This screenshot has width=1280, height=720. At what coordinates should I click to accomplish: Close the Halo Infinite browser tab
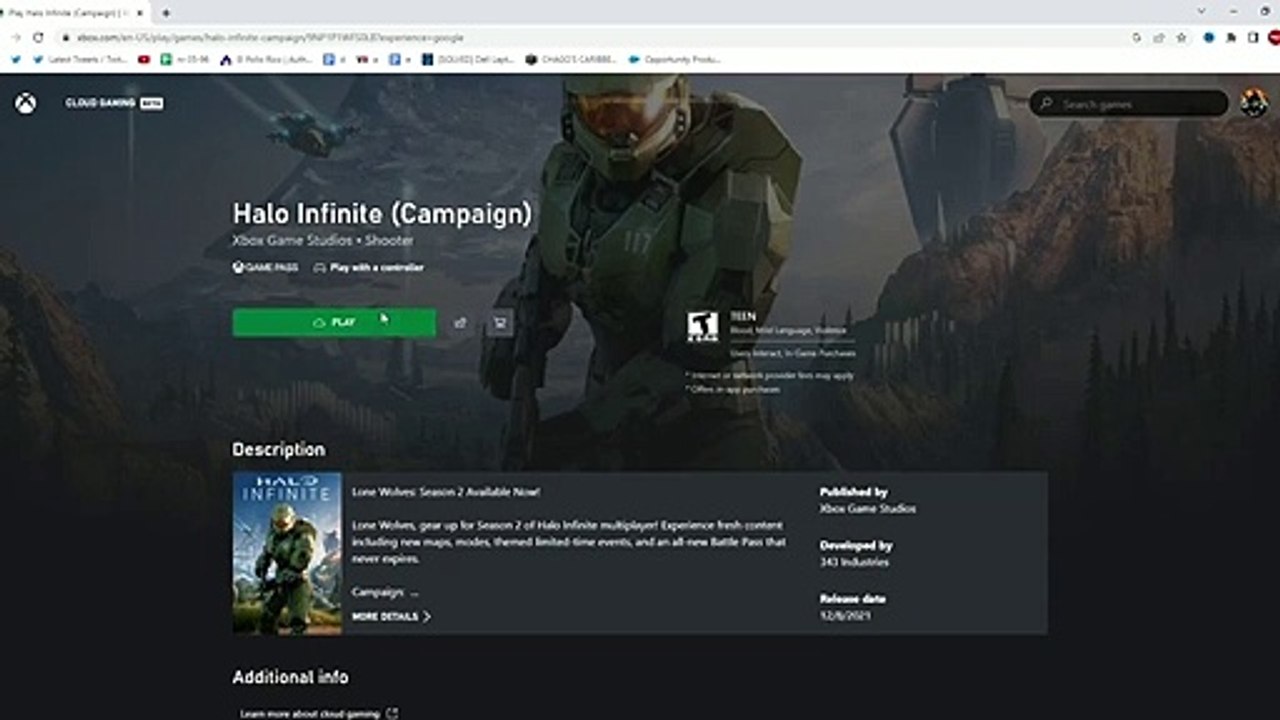[140, 13]
